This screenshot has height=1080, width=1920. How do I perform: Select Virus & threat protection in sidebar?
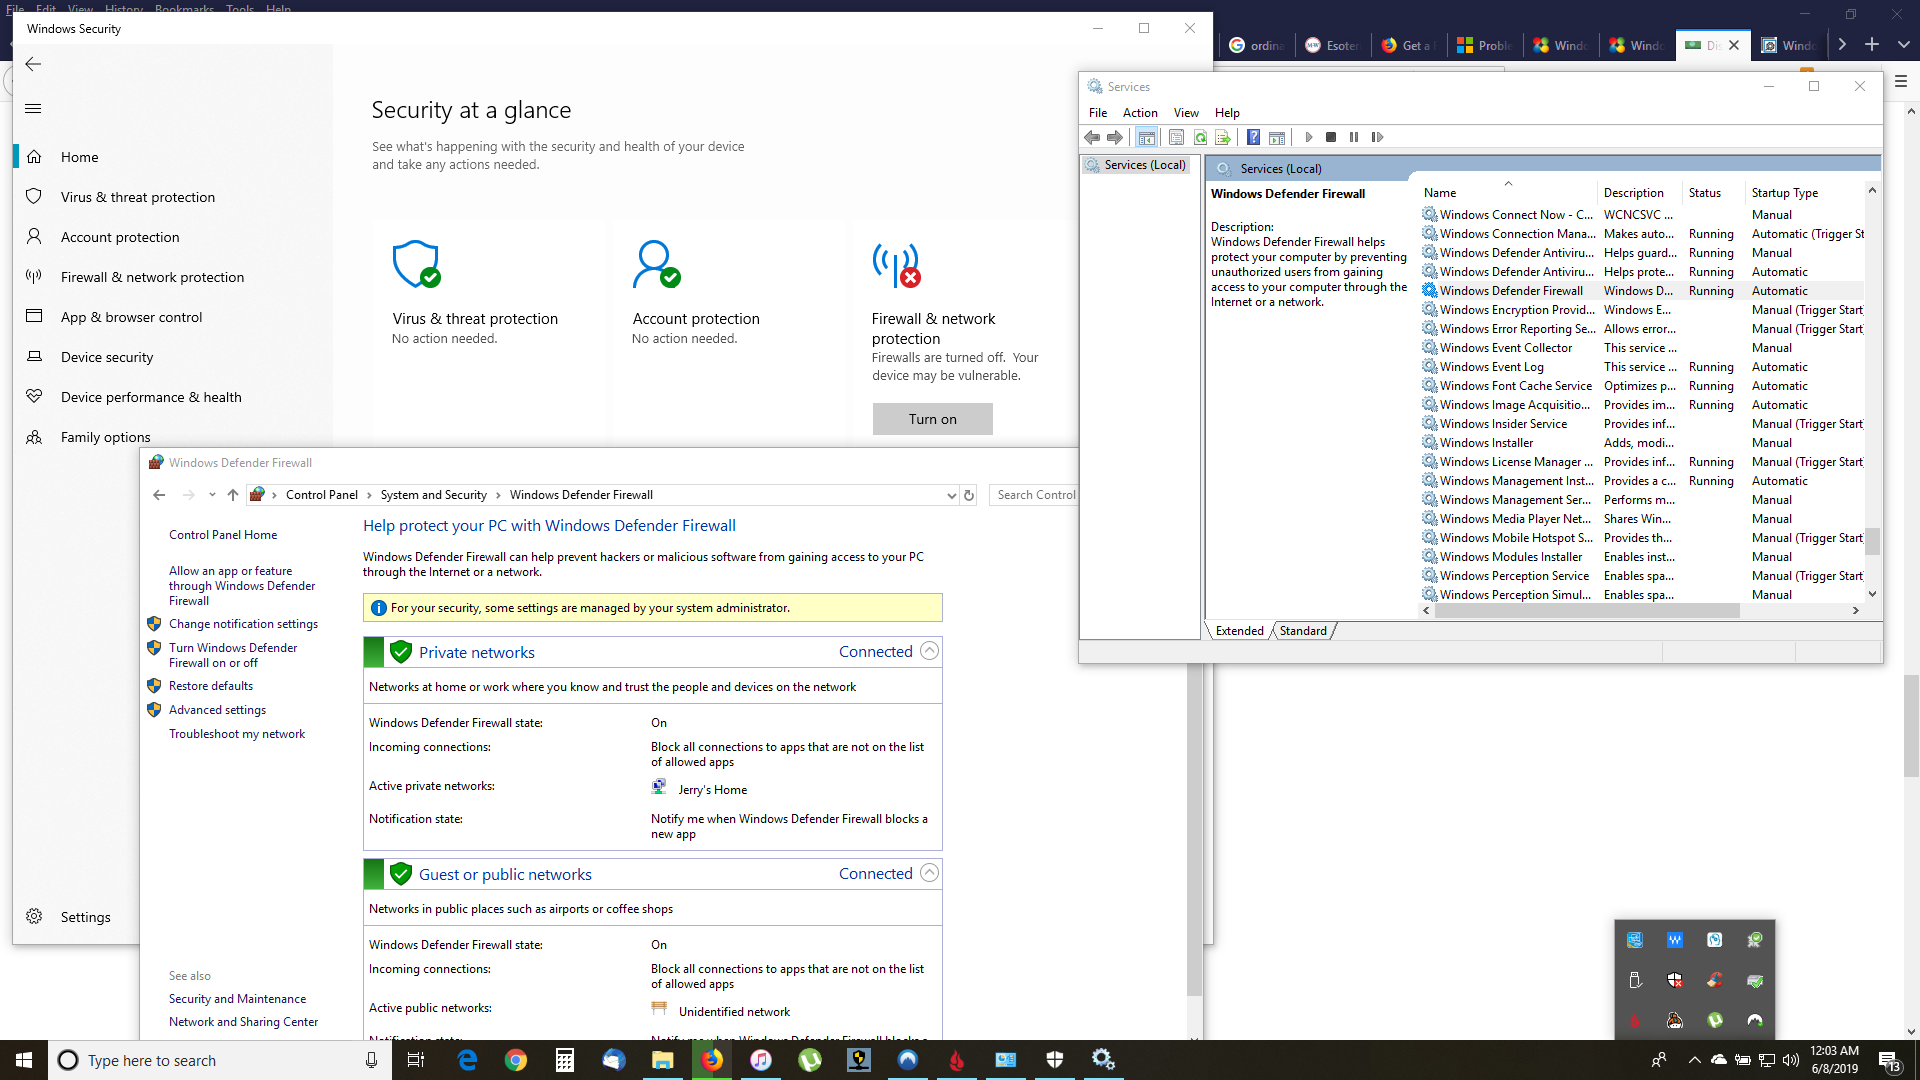pyautogui.click(x=138, y=197)
